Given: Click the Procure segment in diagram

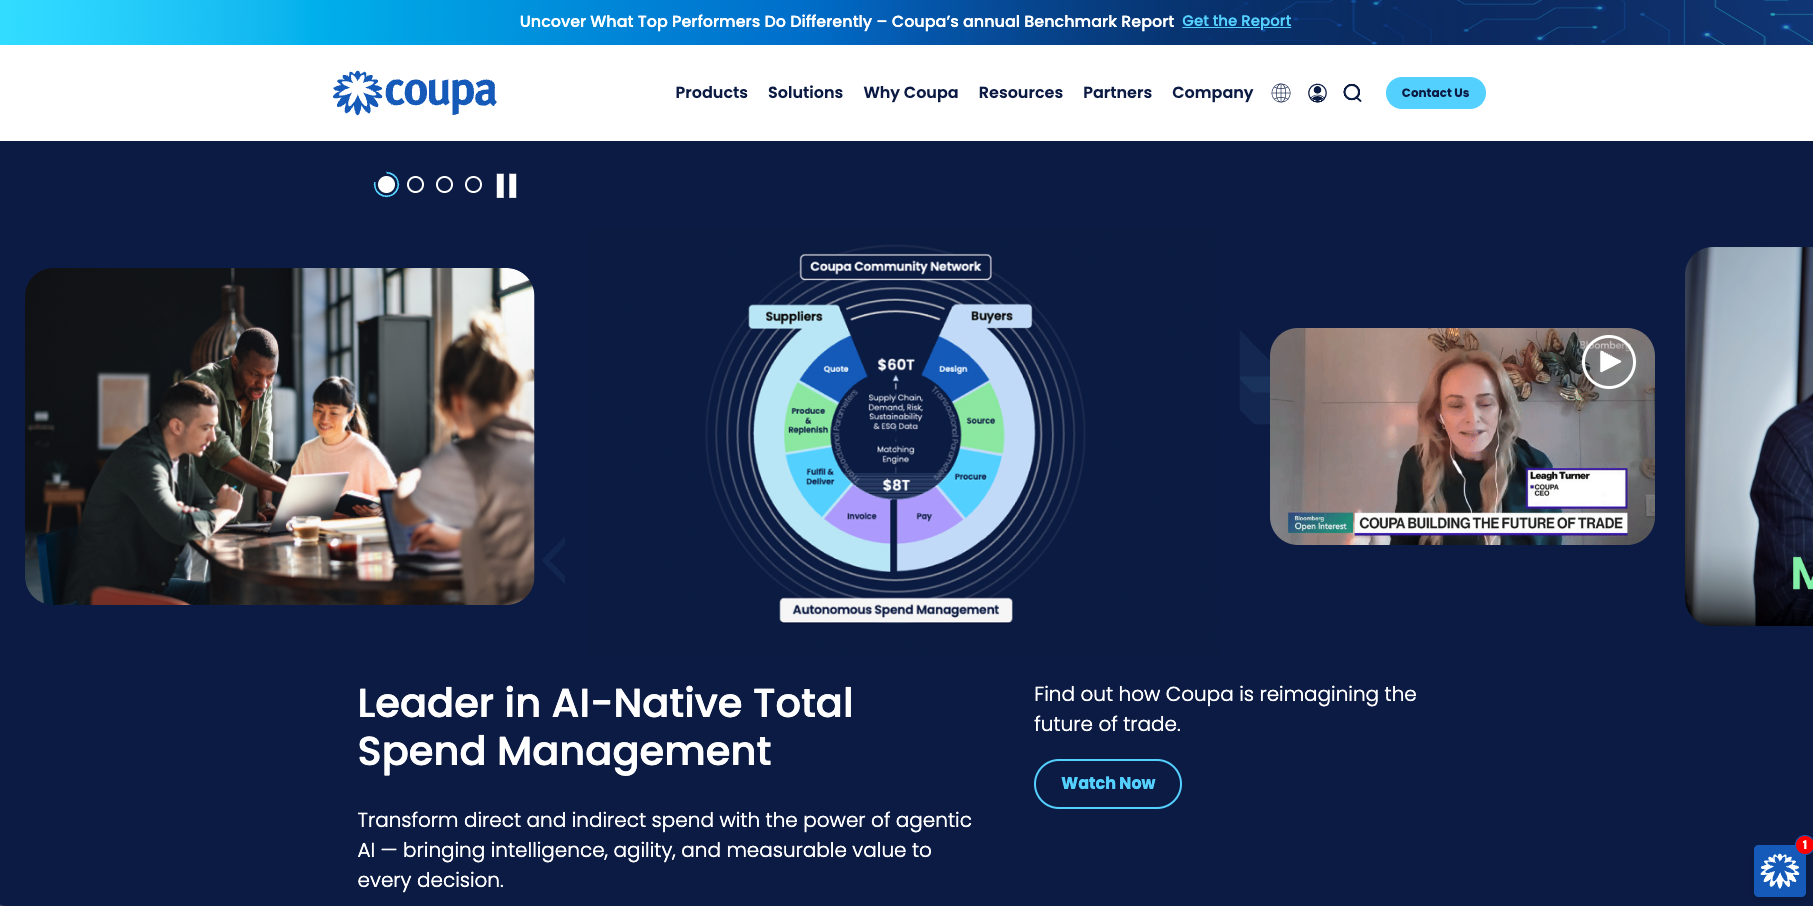Looking at the screenshot, I should (x=970, y=477).
